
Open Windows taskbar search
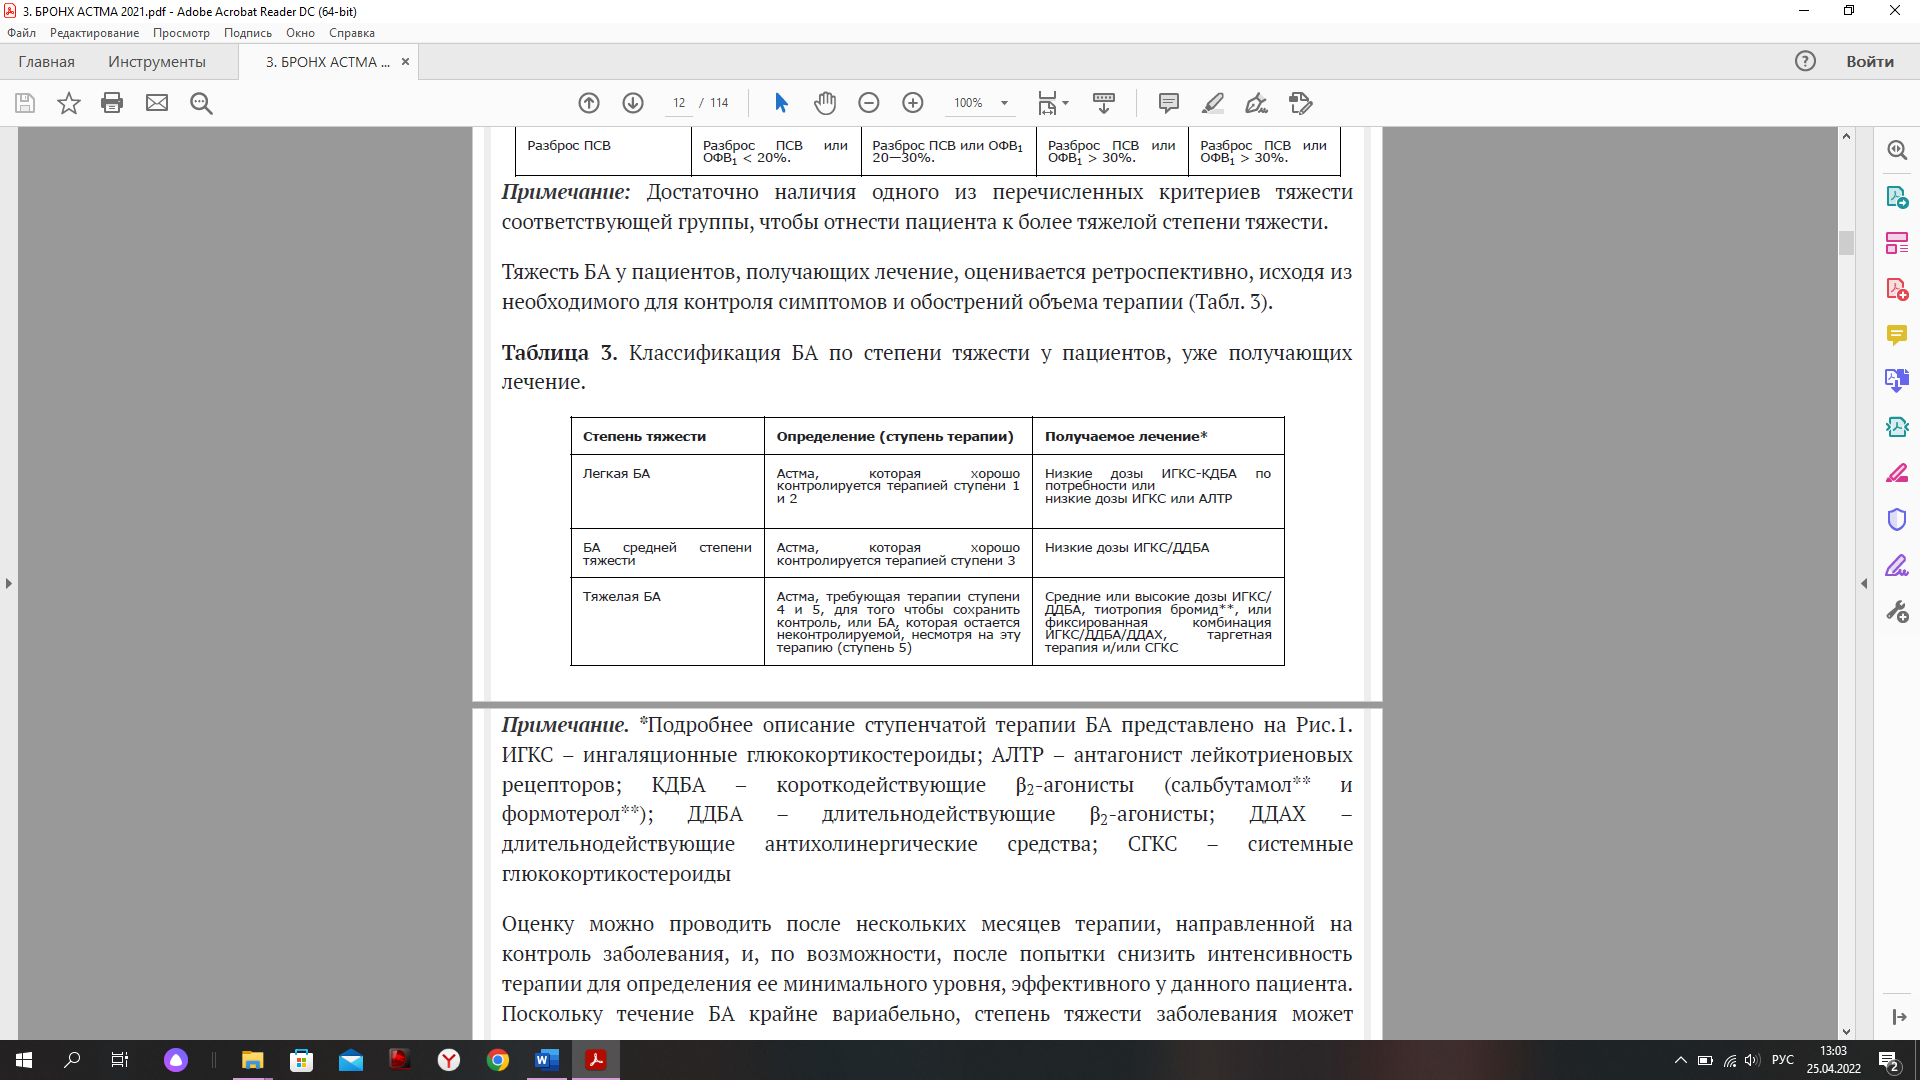click(72, 1060)
